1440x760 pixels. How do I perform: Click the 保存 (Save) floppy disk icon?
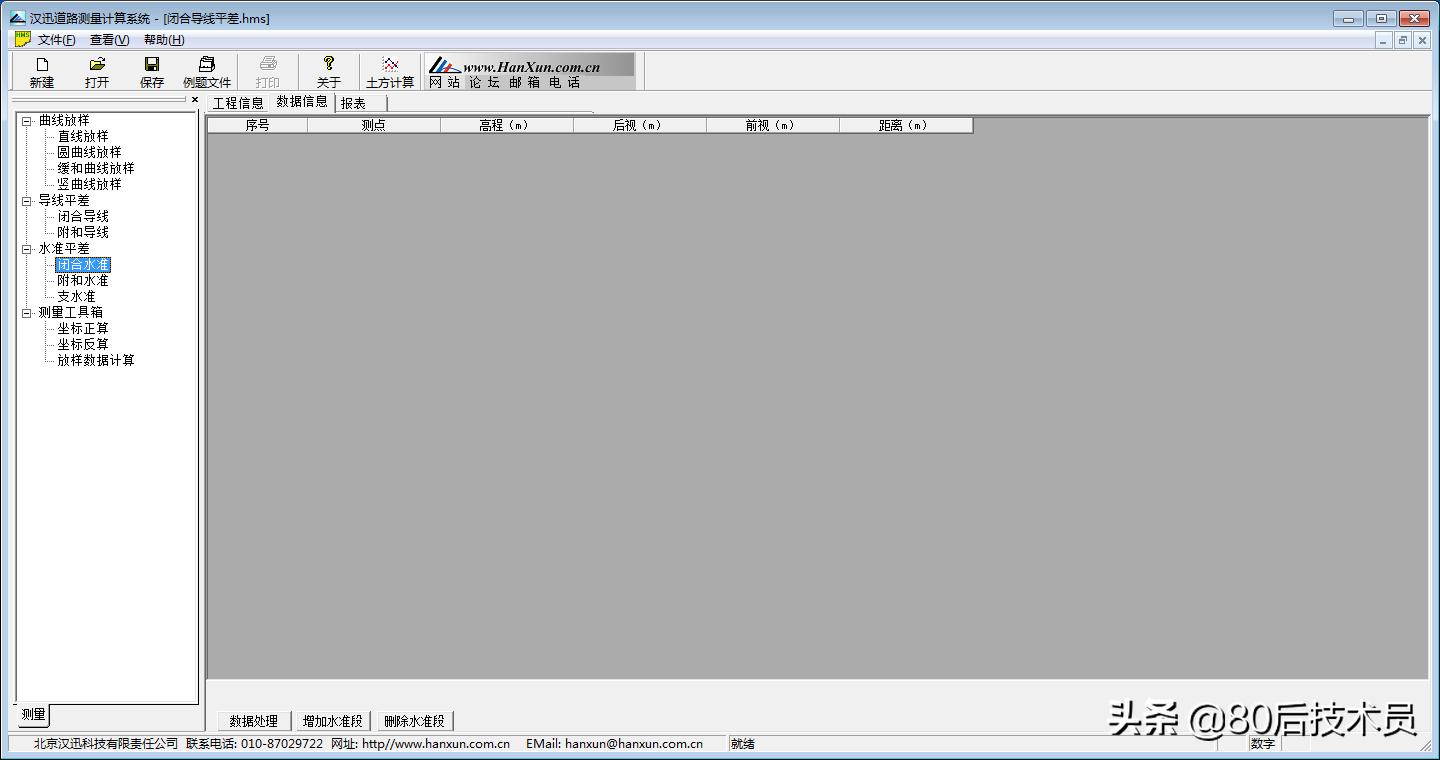152,64
